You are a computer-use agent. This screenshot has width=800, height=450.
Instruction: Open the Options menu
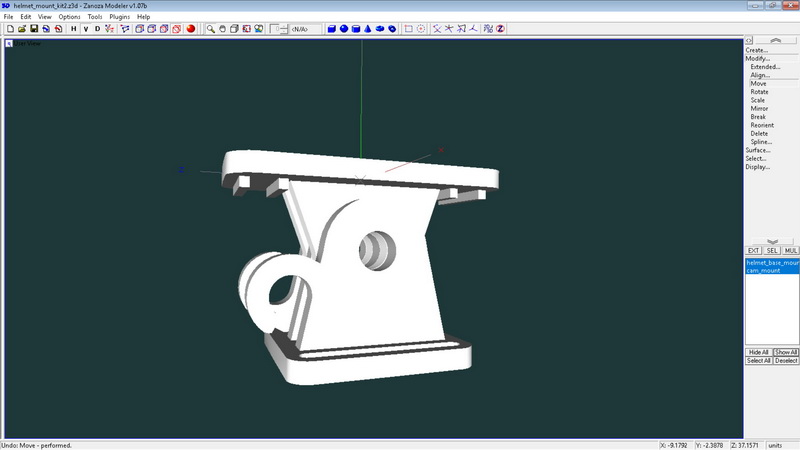[x=69, y=17]
